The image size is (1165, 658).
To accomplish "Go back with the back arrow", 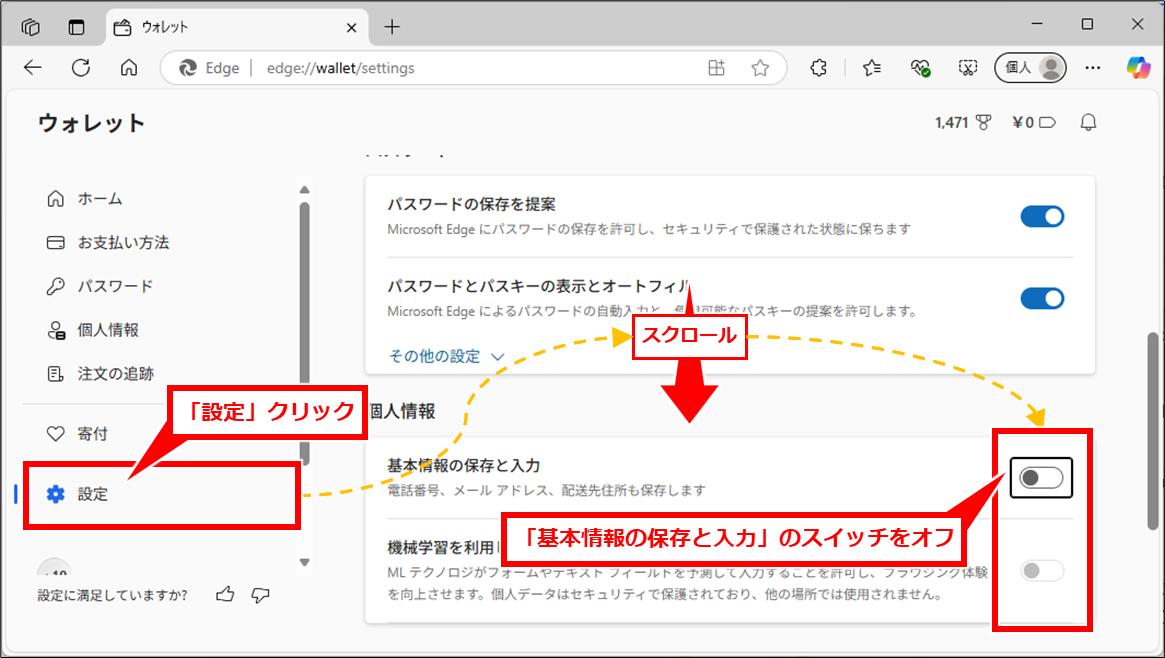I will coord(33,68).
